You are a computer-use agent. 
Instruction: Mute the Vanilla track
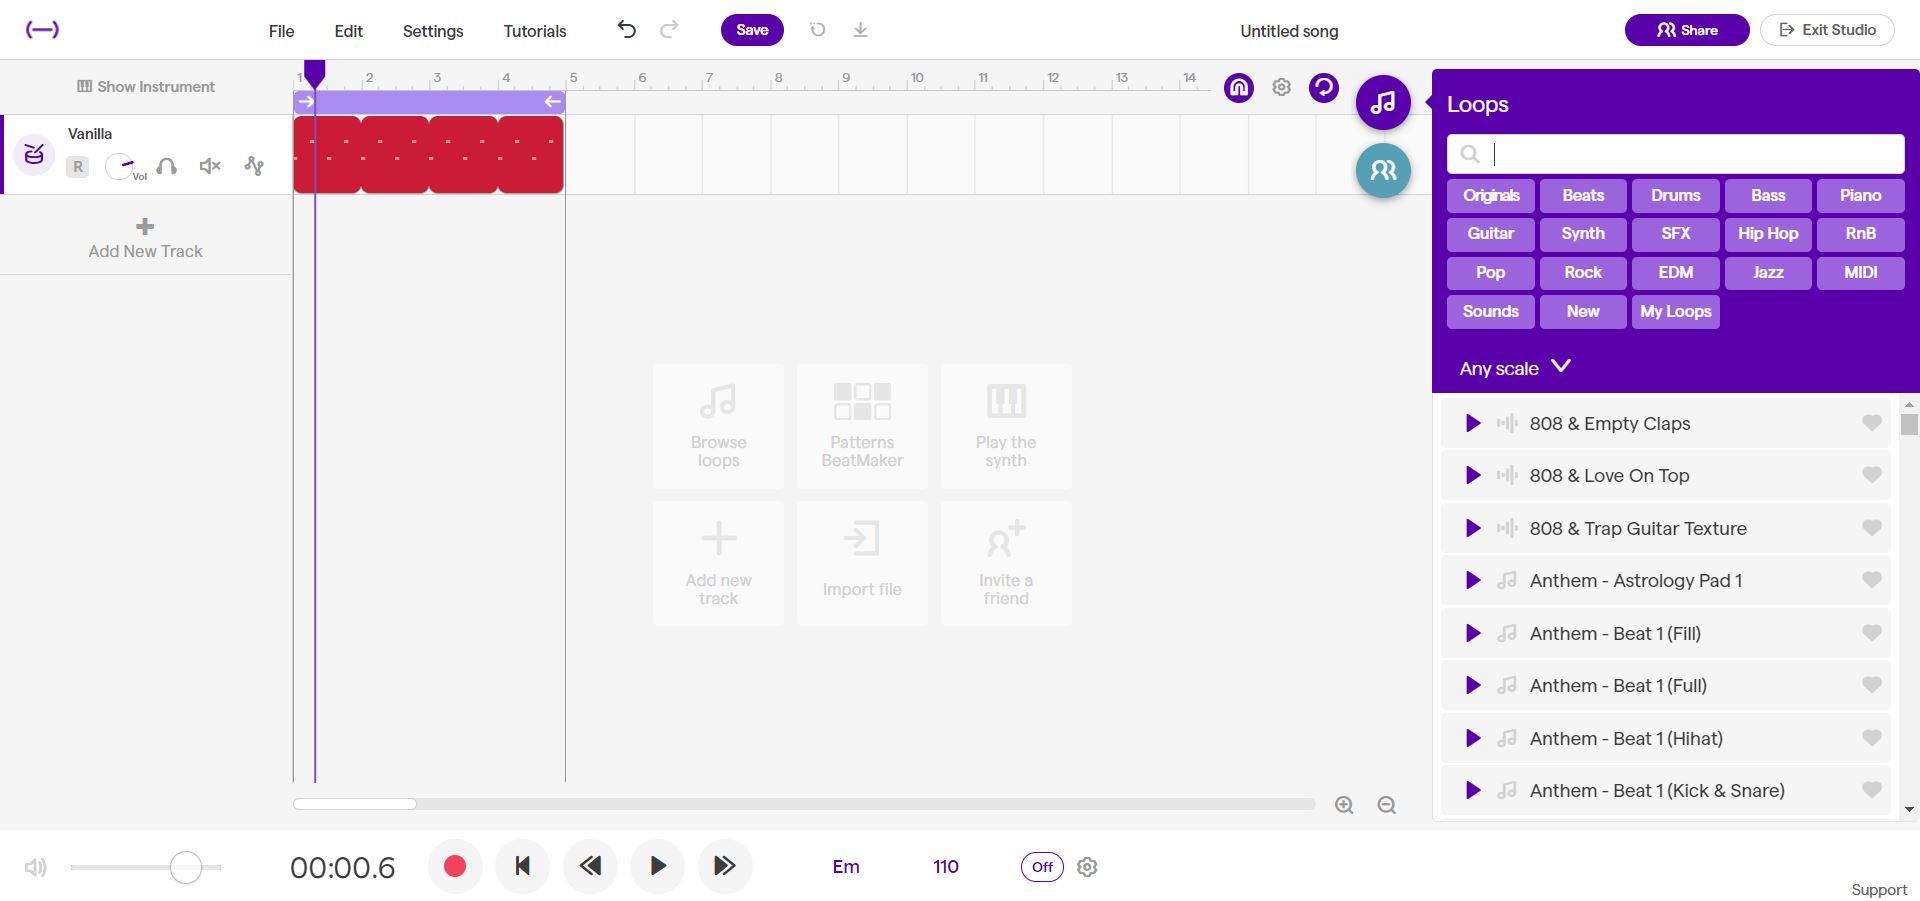coord(210,167)
